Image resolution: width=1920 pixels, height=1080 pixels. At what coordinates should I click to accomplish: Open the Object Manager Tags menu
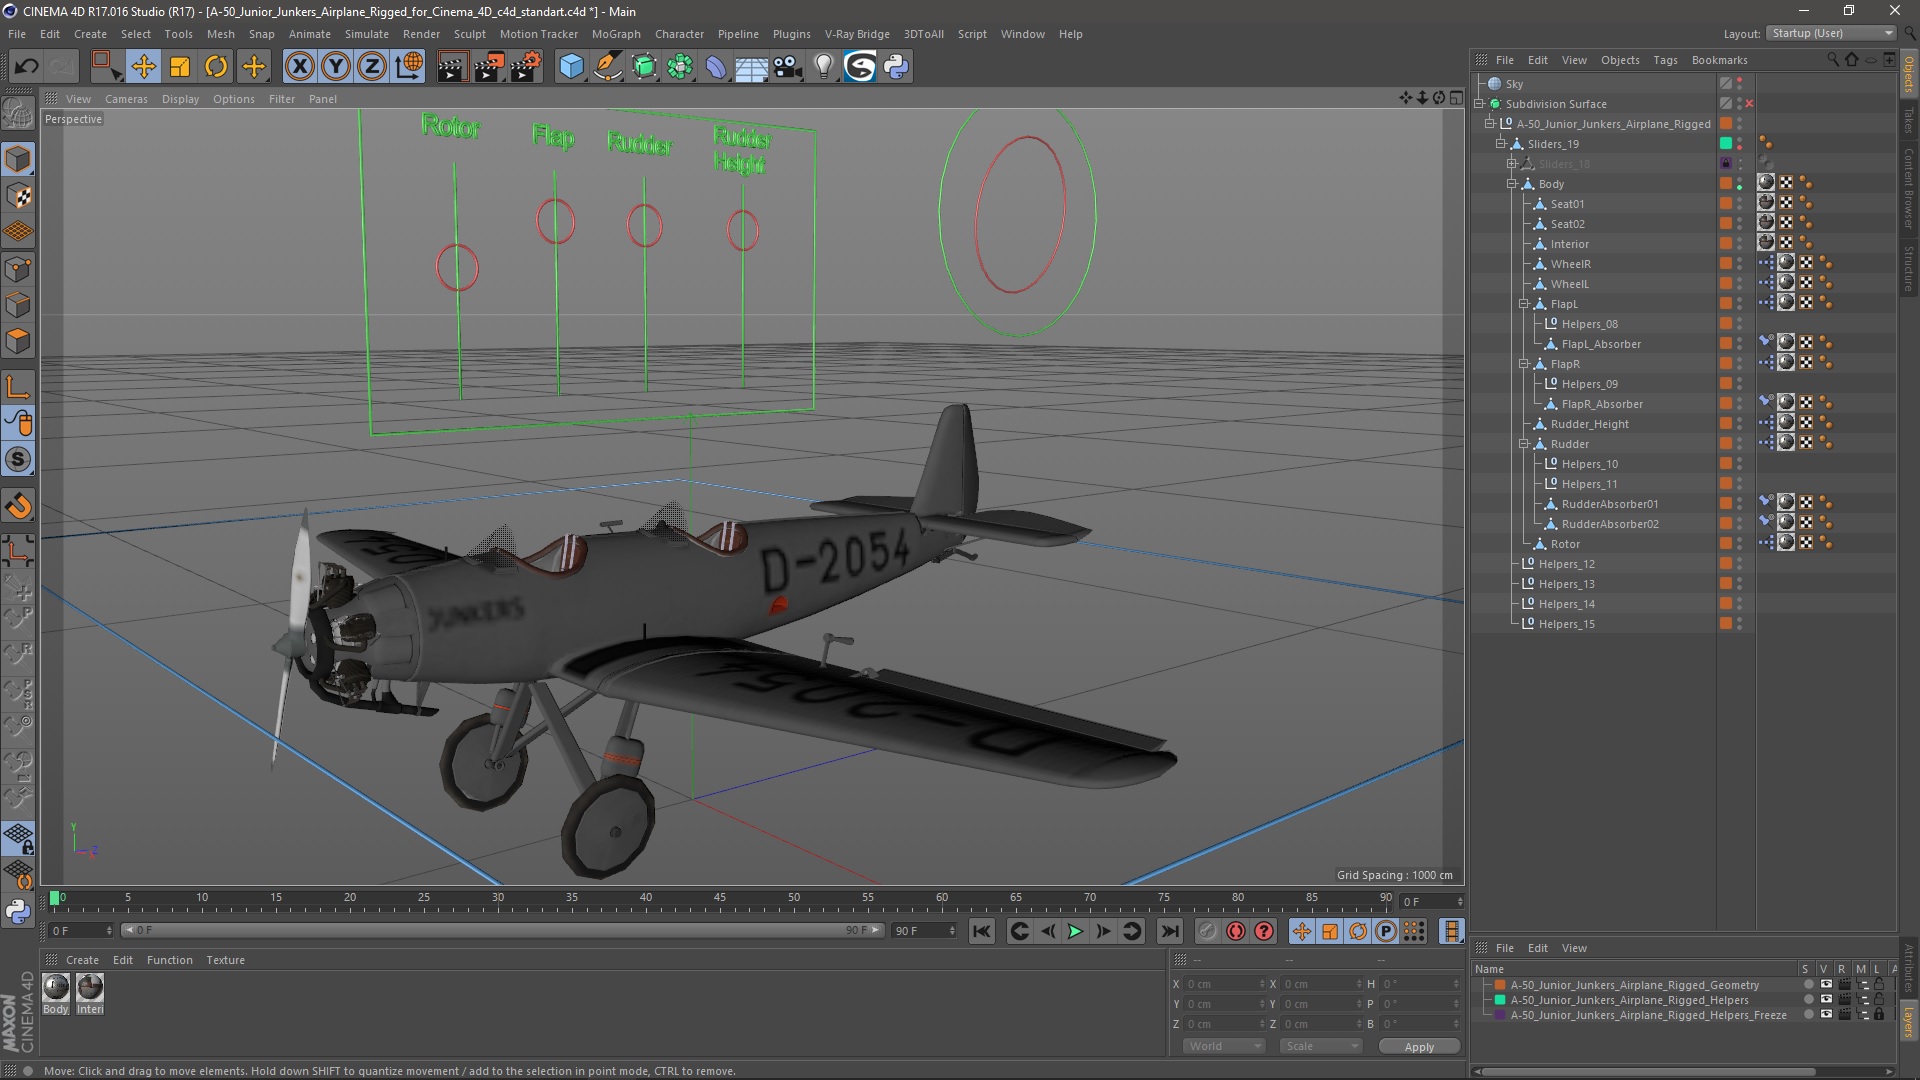click(1665, 60)
